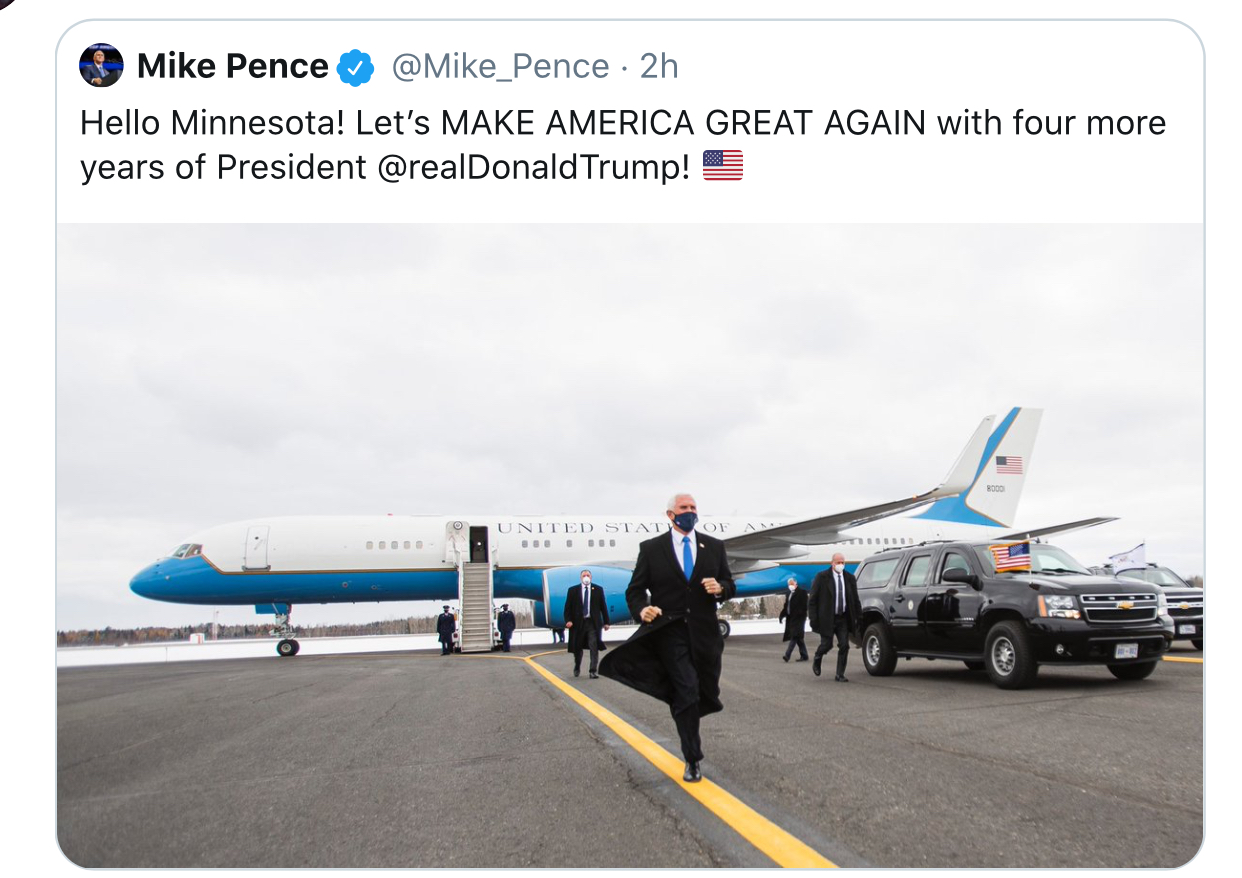The image size is (1242, 878).
Task: Click the small flag mounted on SUV
Action: pos(1011,557)
